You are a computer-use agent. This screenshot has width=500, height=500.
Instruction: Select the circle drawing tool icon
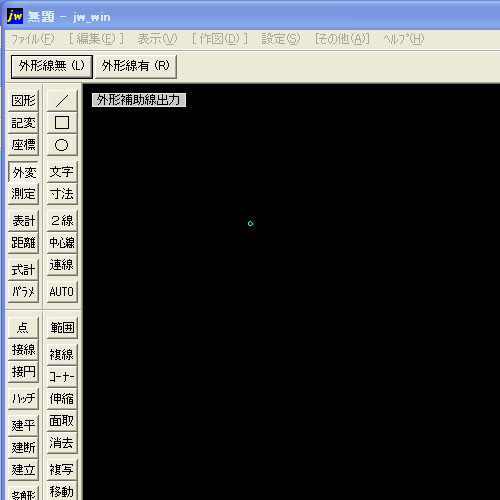click(x=62, y=145)
